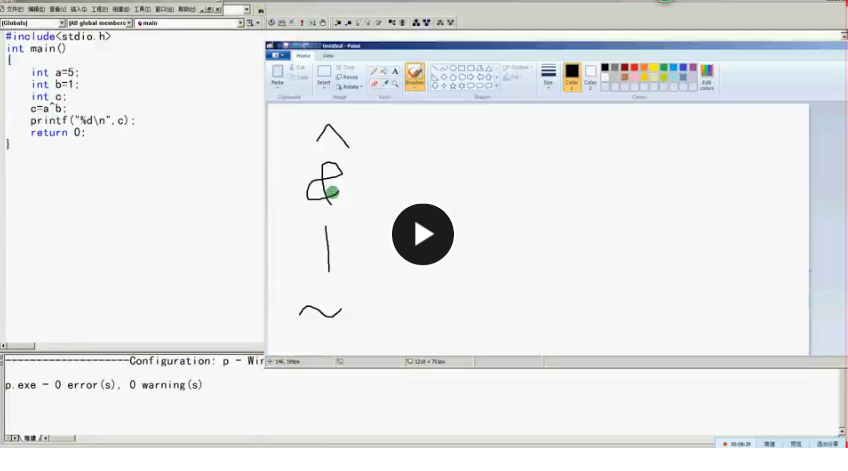The height and width of the screenshot is (471, 848).
Task: Click the Select tool in Paint
Action: (x=324, y=74)
